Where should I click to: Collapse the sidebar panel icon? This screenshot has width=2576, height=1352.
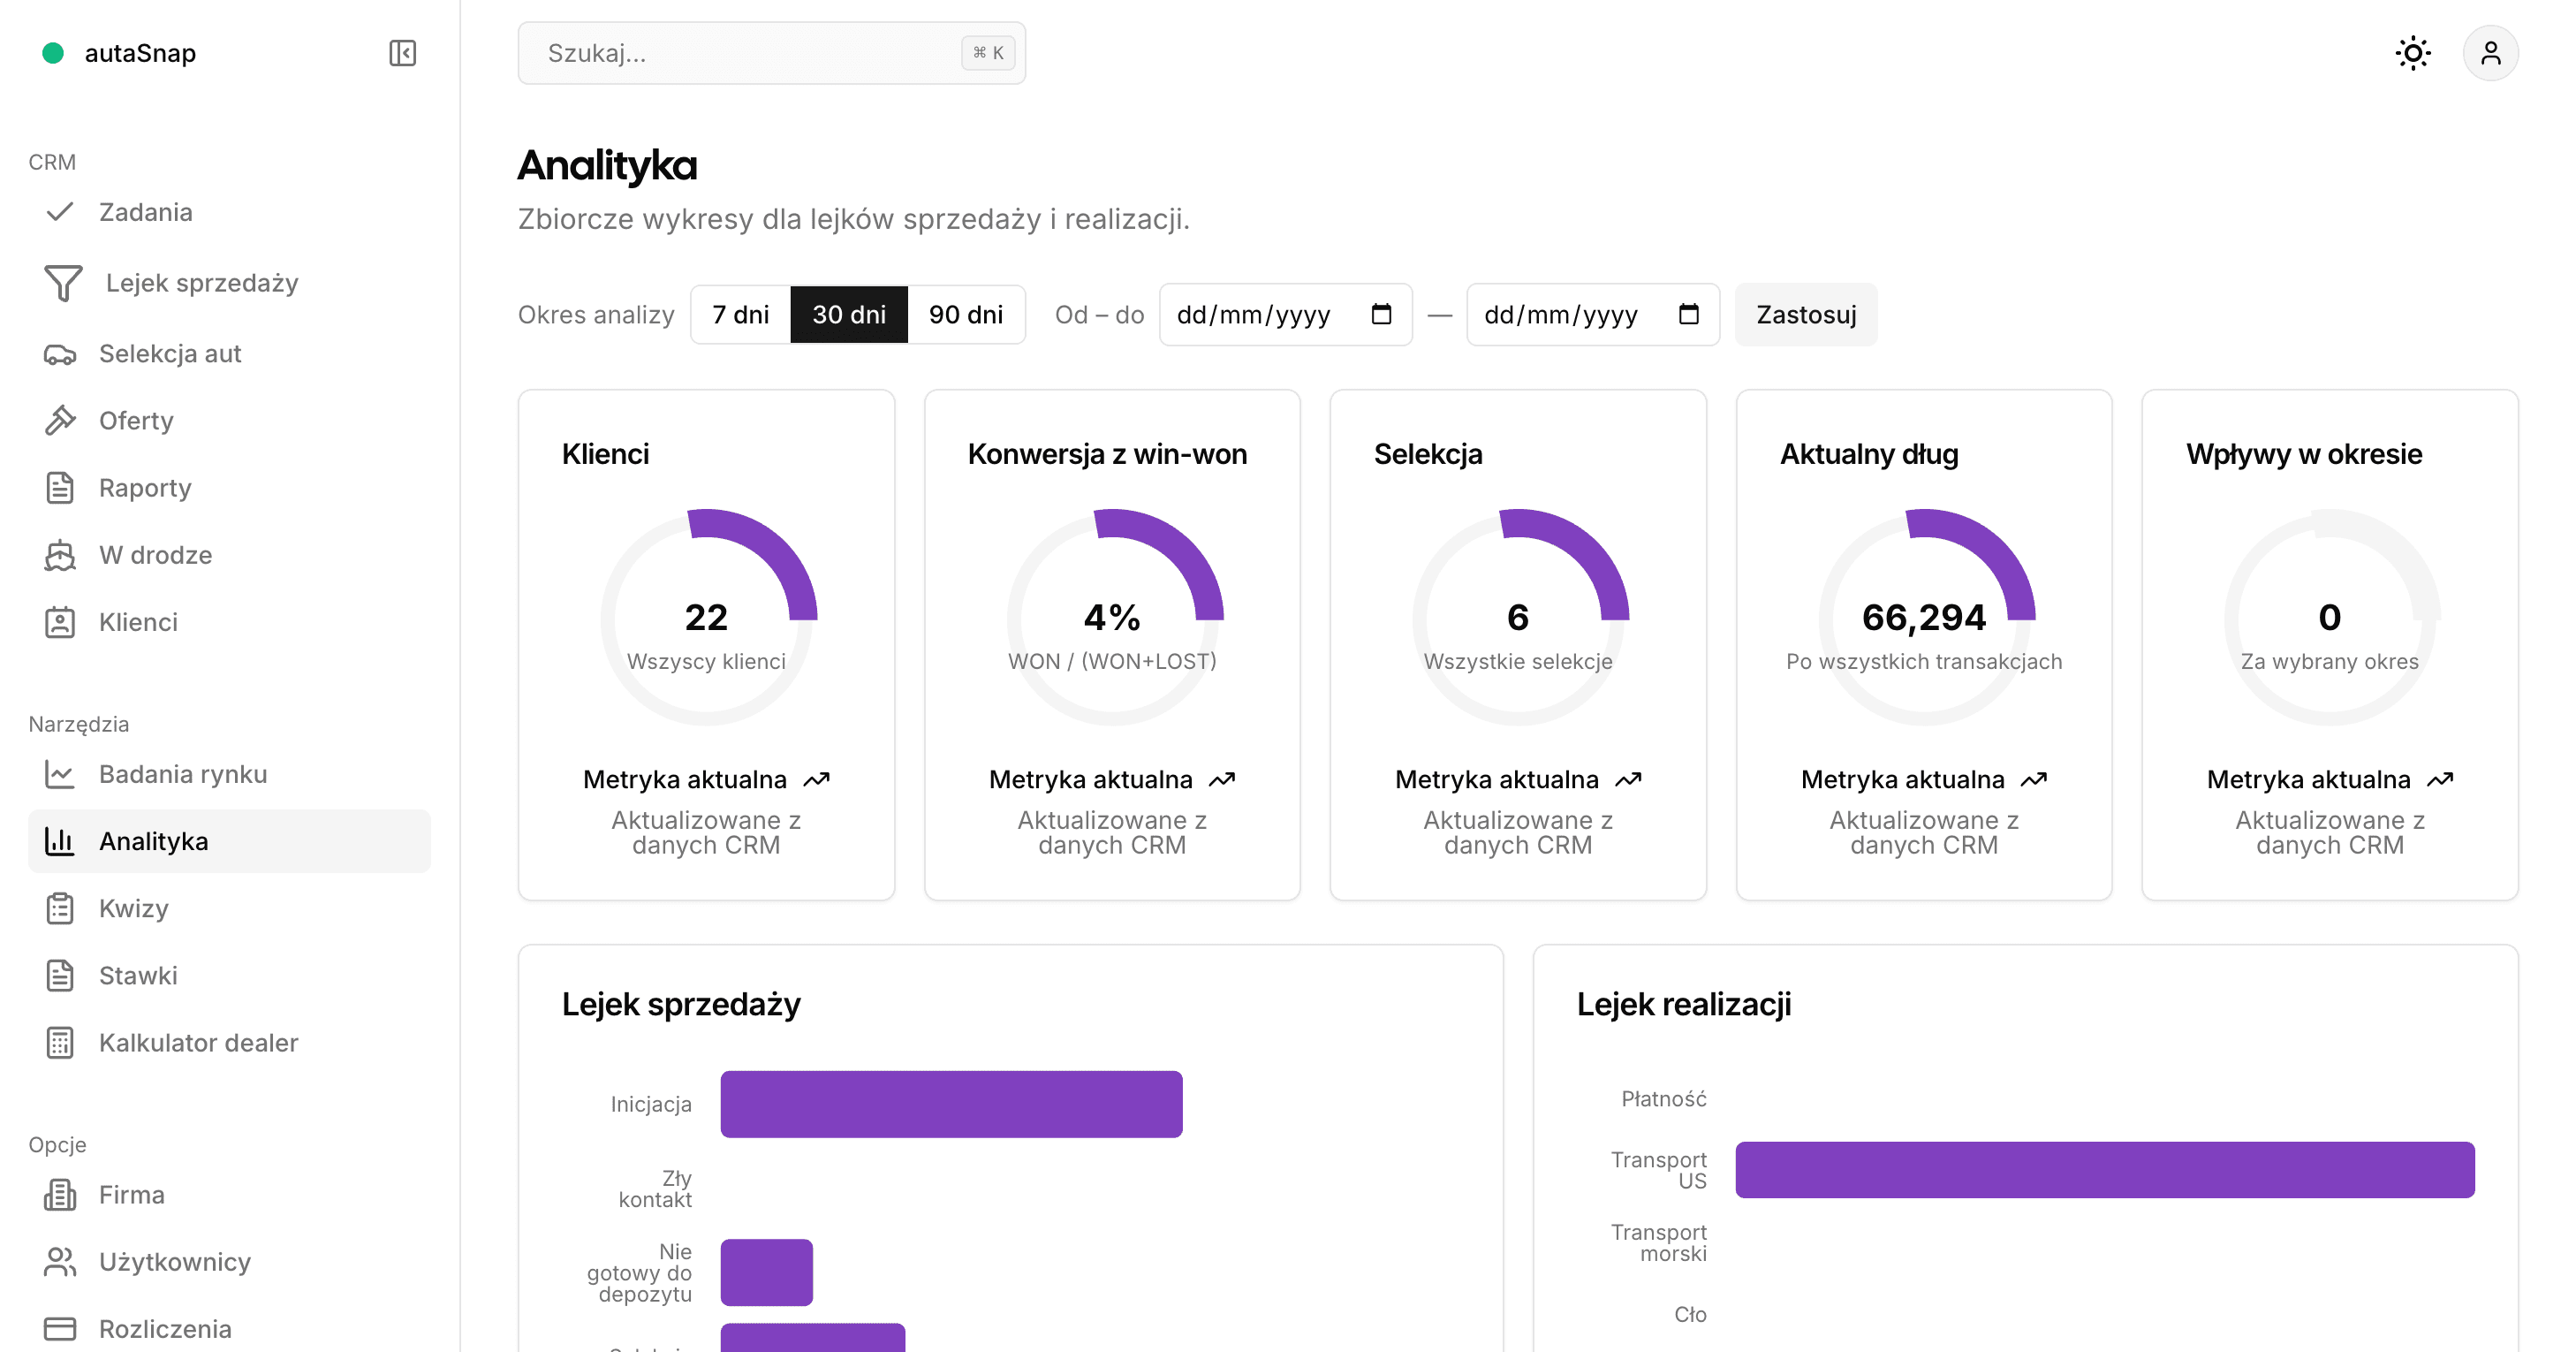[x=402, y=53]
